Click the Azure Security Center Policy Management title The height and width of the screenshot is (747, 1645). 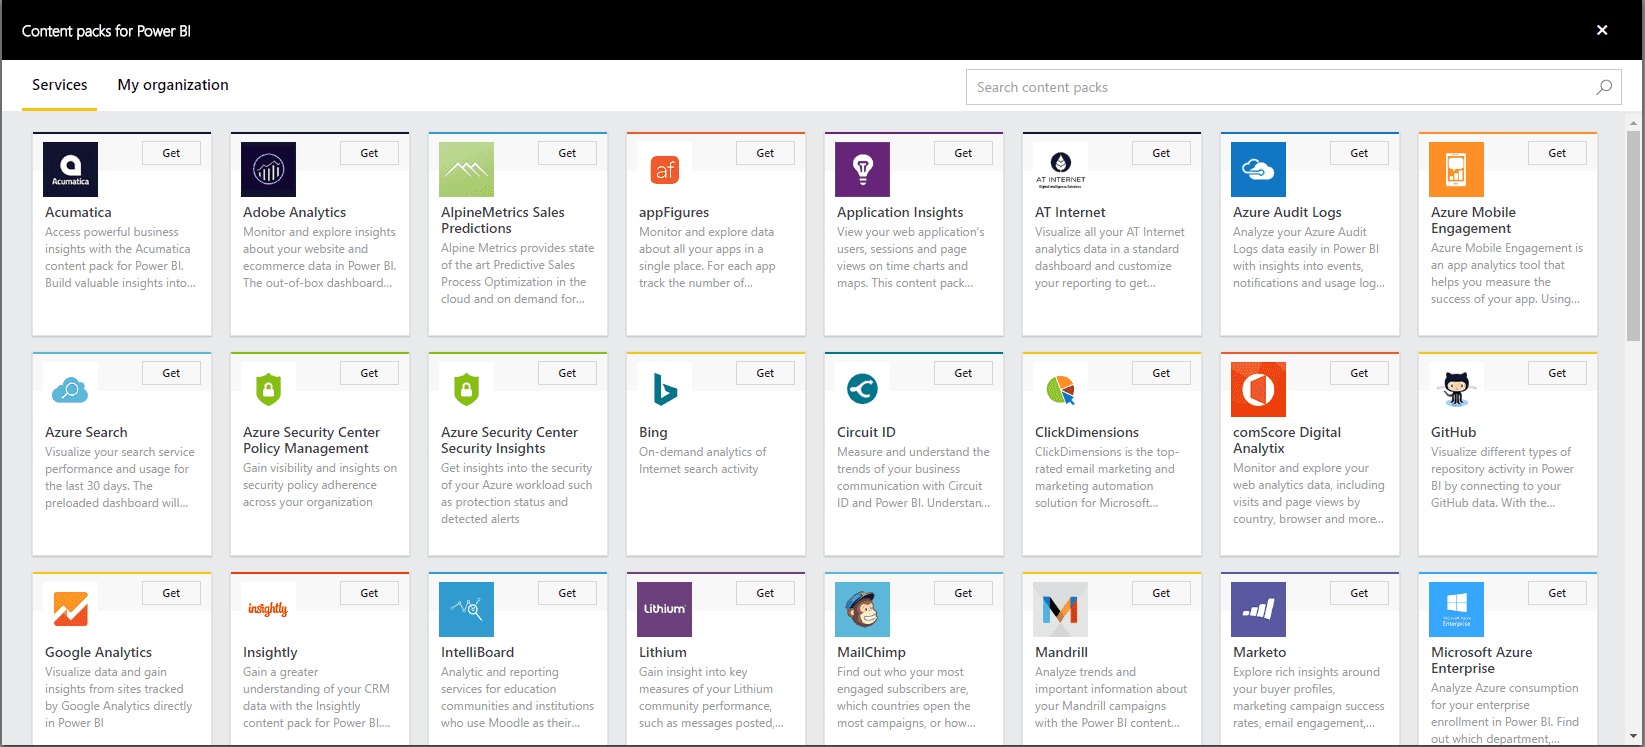[311, 440]
